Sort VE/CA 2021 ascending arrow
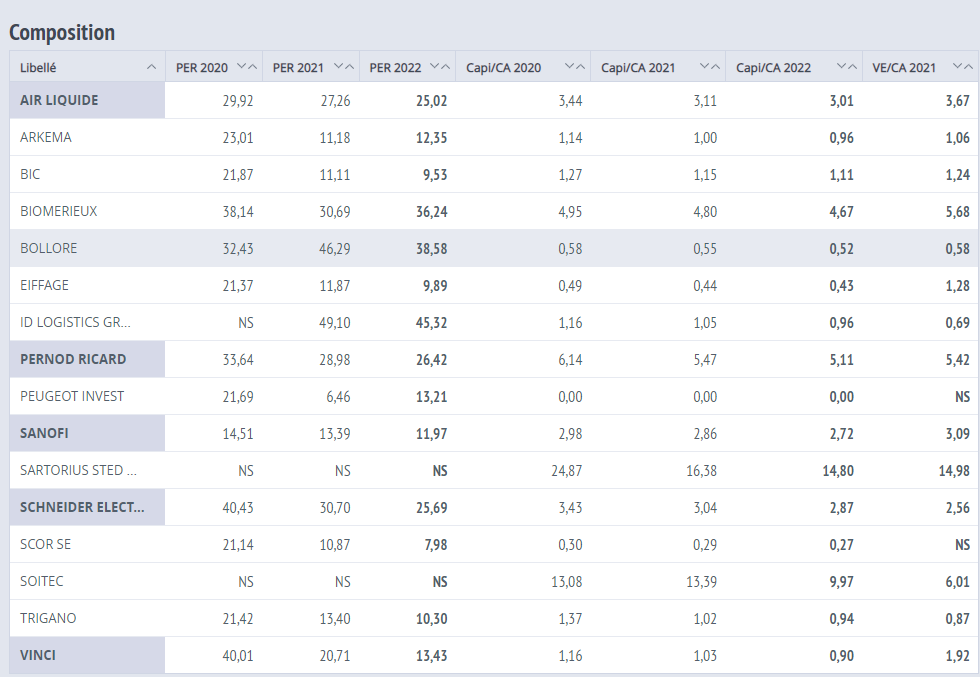This screenshot has height=677, width=980. (968, 67)
